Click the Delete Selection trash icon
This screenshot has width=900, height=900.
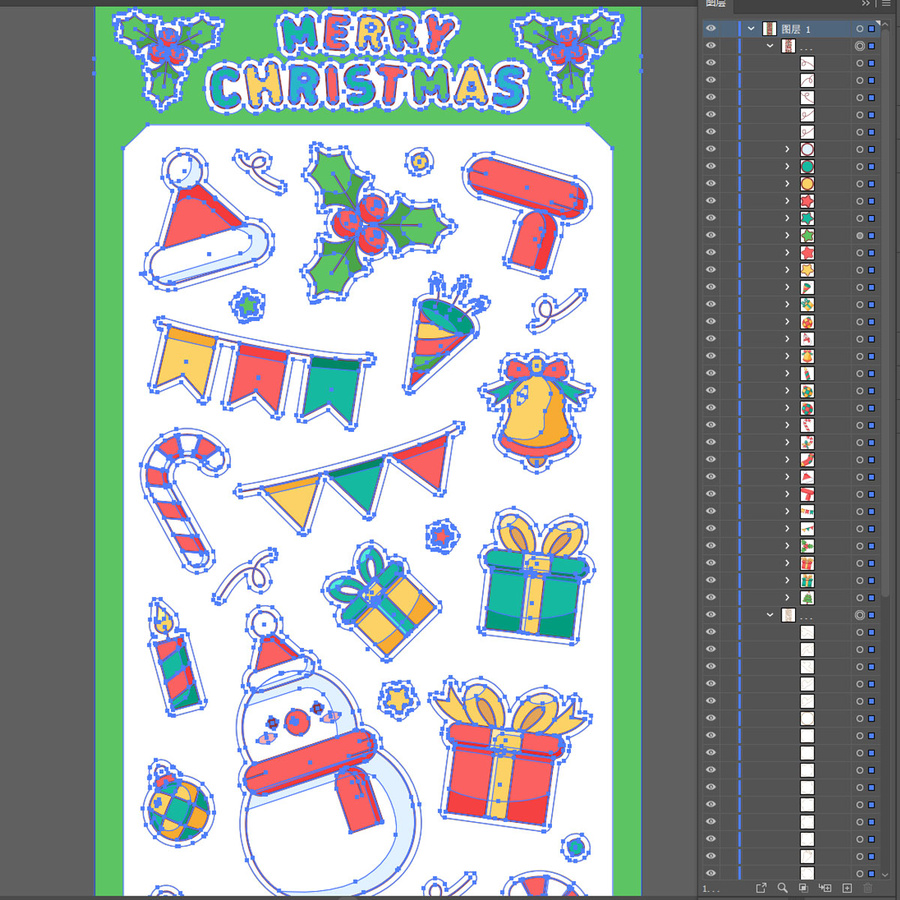[868, 888]
